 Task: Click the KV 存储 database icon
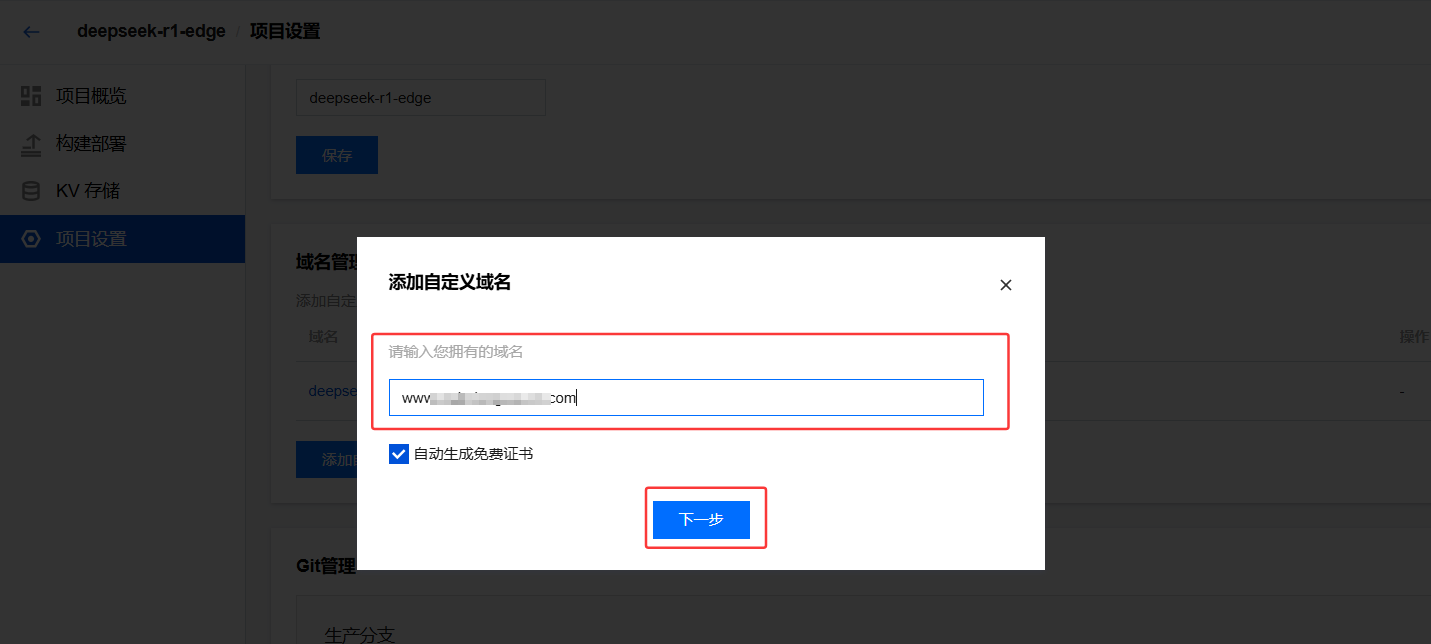pyautogui.click(x=31, y=191)
